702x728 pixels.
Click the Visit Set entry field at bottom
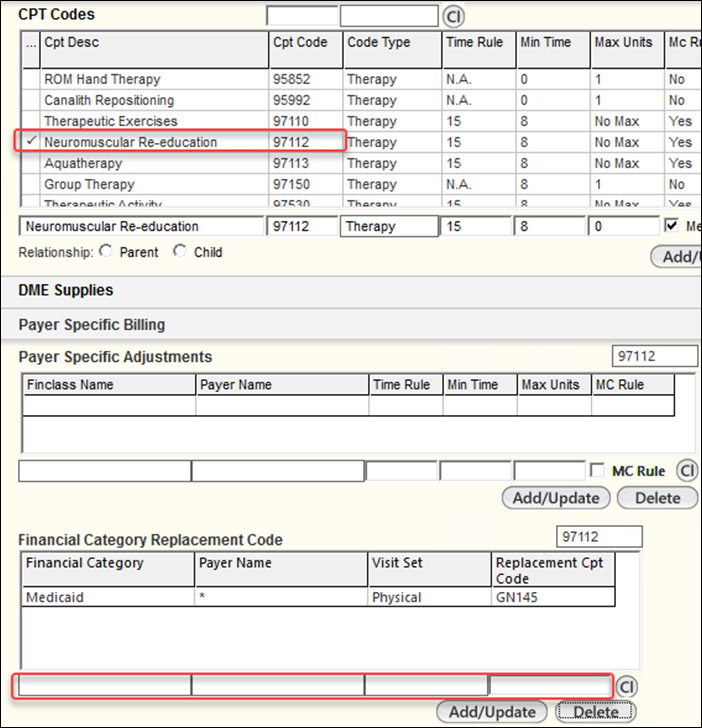coord(427,685)
